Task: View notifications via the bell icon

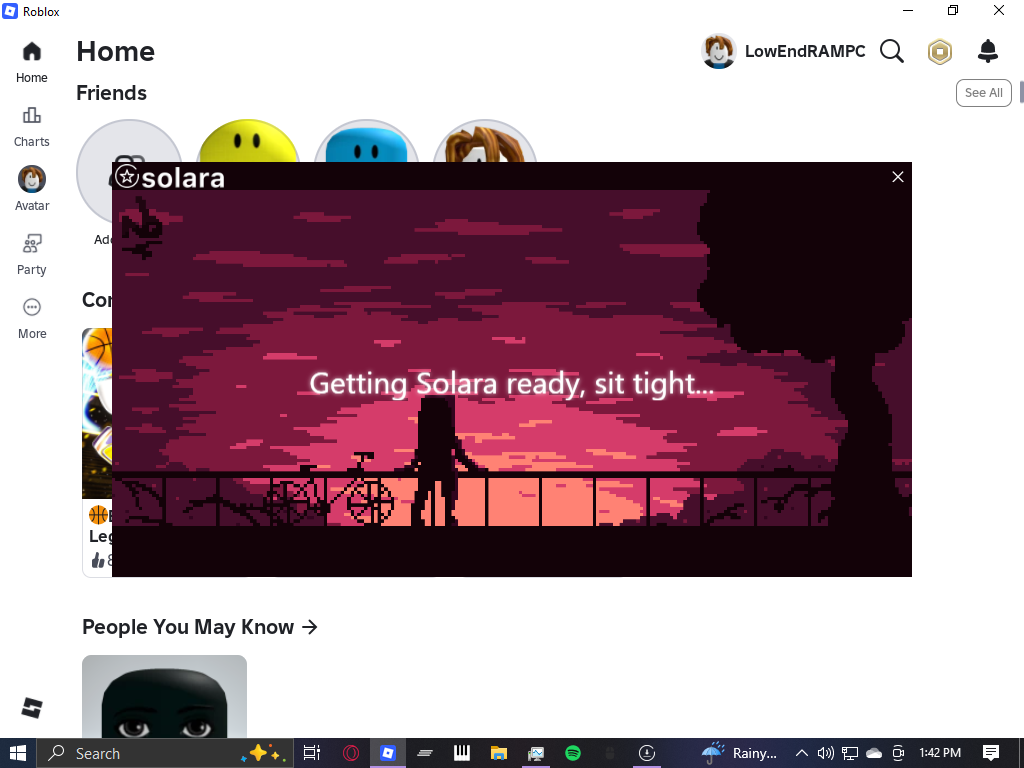Action: tap(987, 51)
